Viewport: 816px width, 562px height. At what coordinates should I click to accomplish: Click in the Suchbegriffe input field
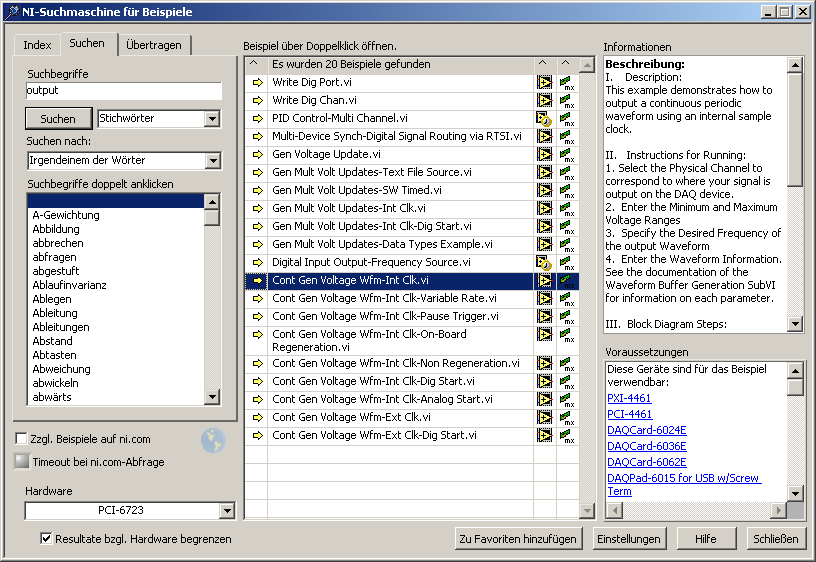(x=124, y=91)
